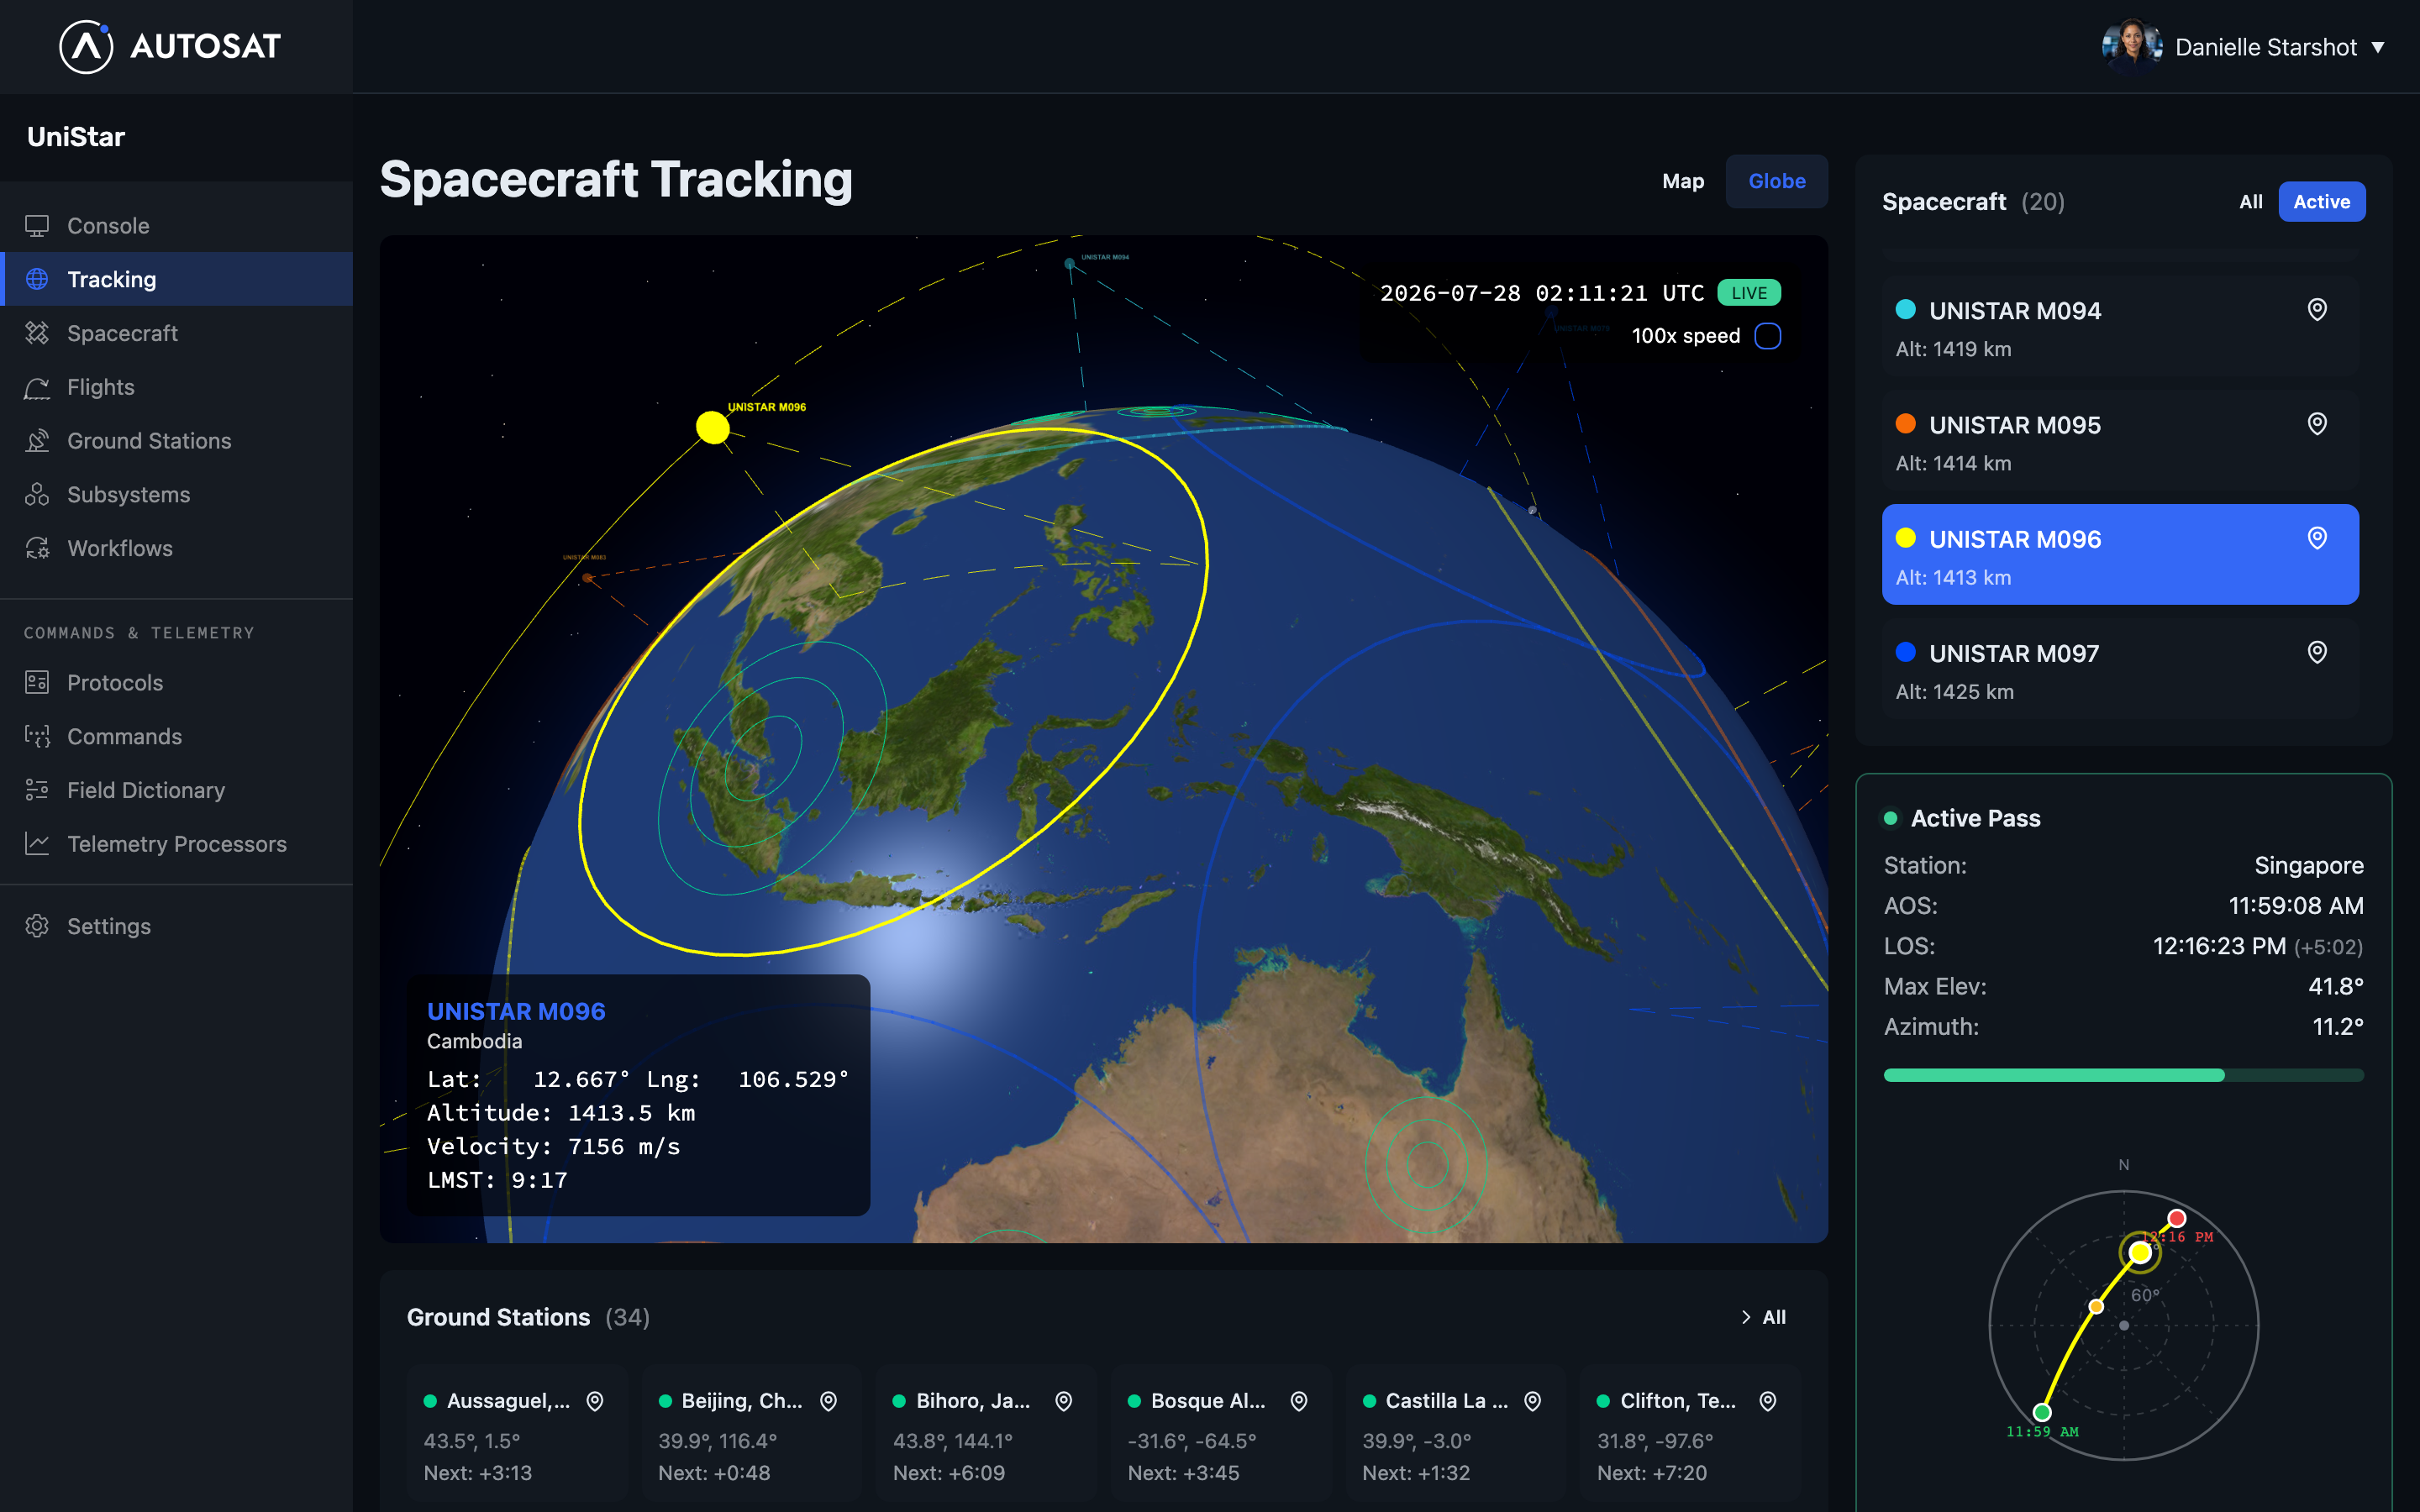Click the 'LOS: 12:16:23 PM' value

(2219, 946)
